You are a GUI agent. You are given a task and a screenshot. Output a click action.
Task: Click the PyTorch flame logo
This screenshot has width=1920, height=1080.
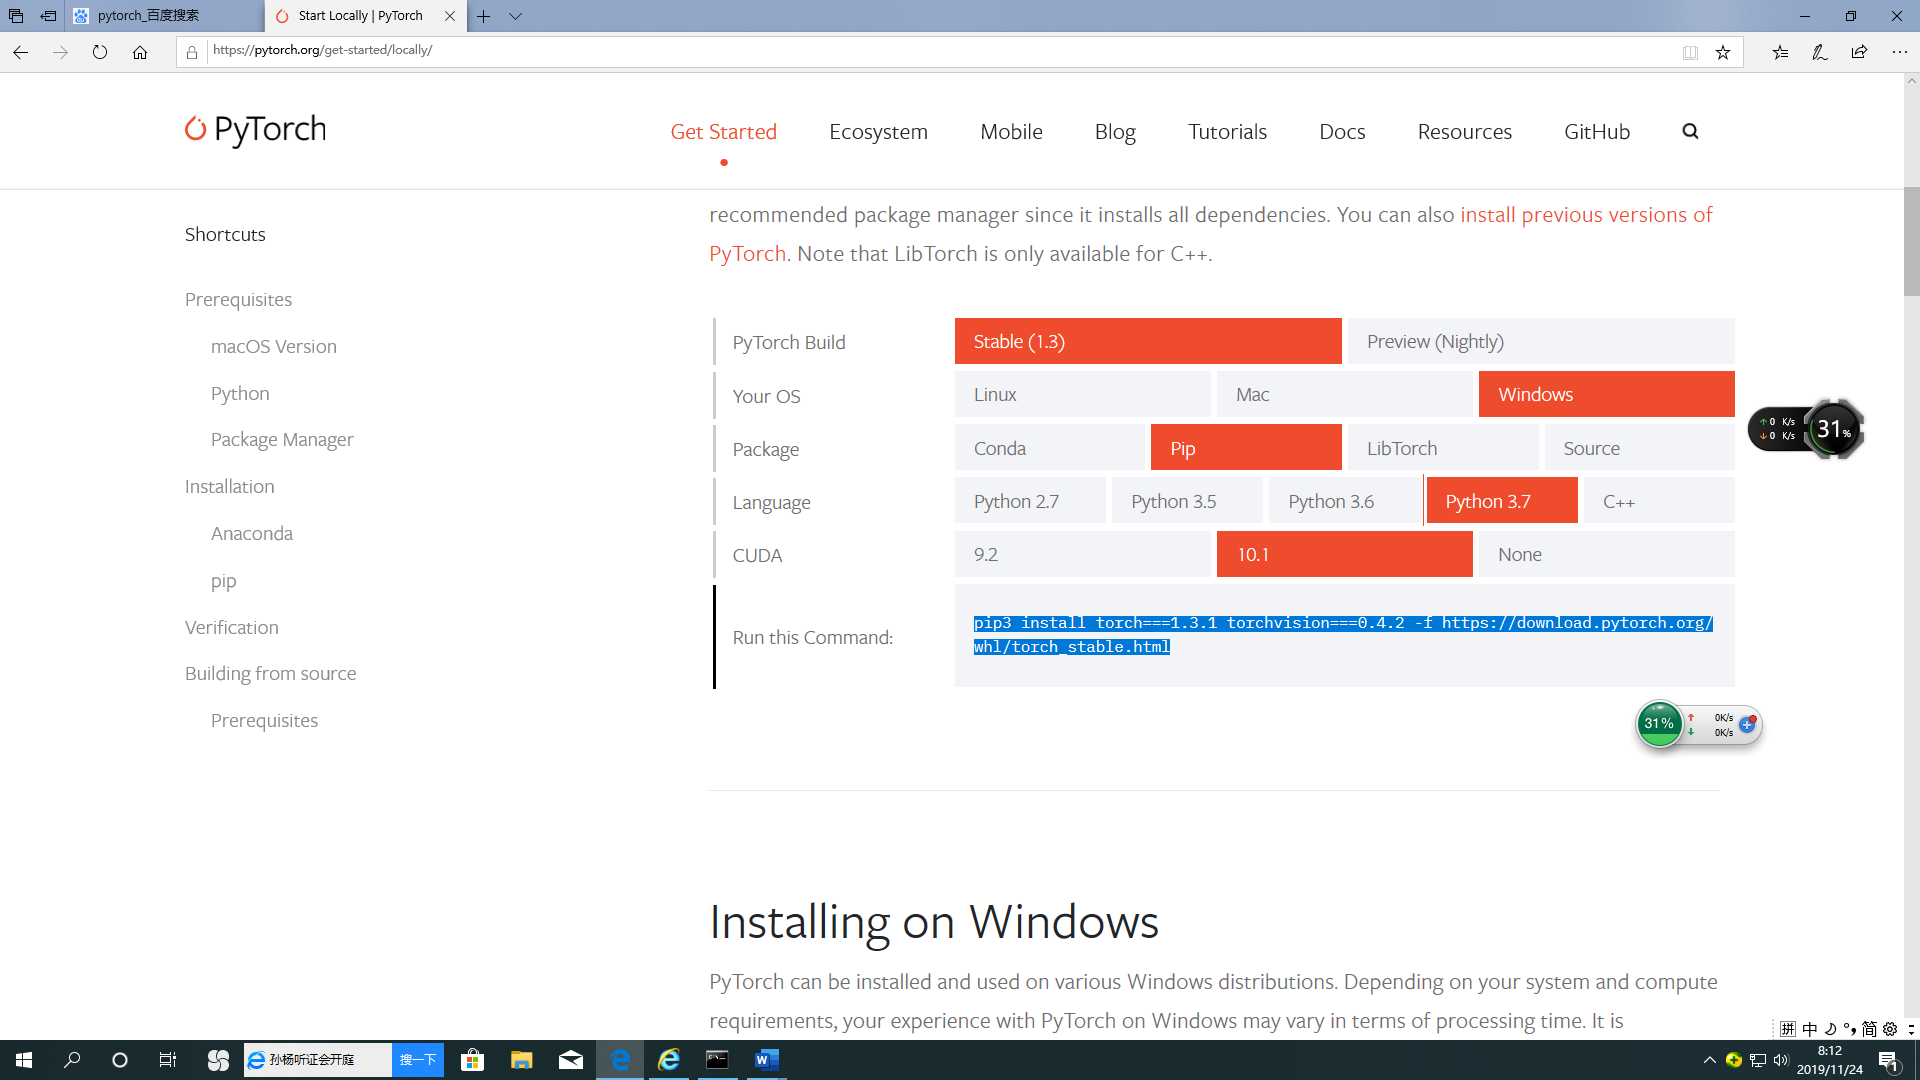click(x=196, y=129)
